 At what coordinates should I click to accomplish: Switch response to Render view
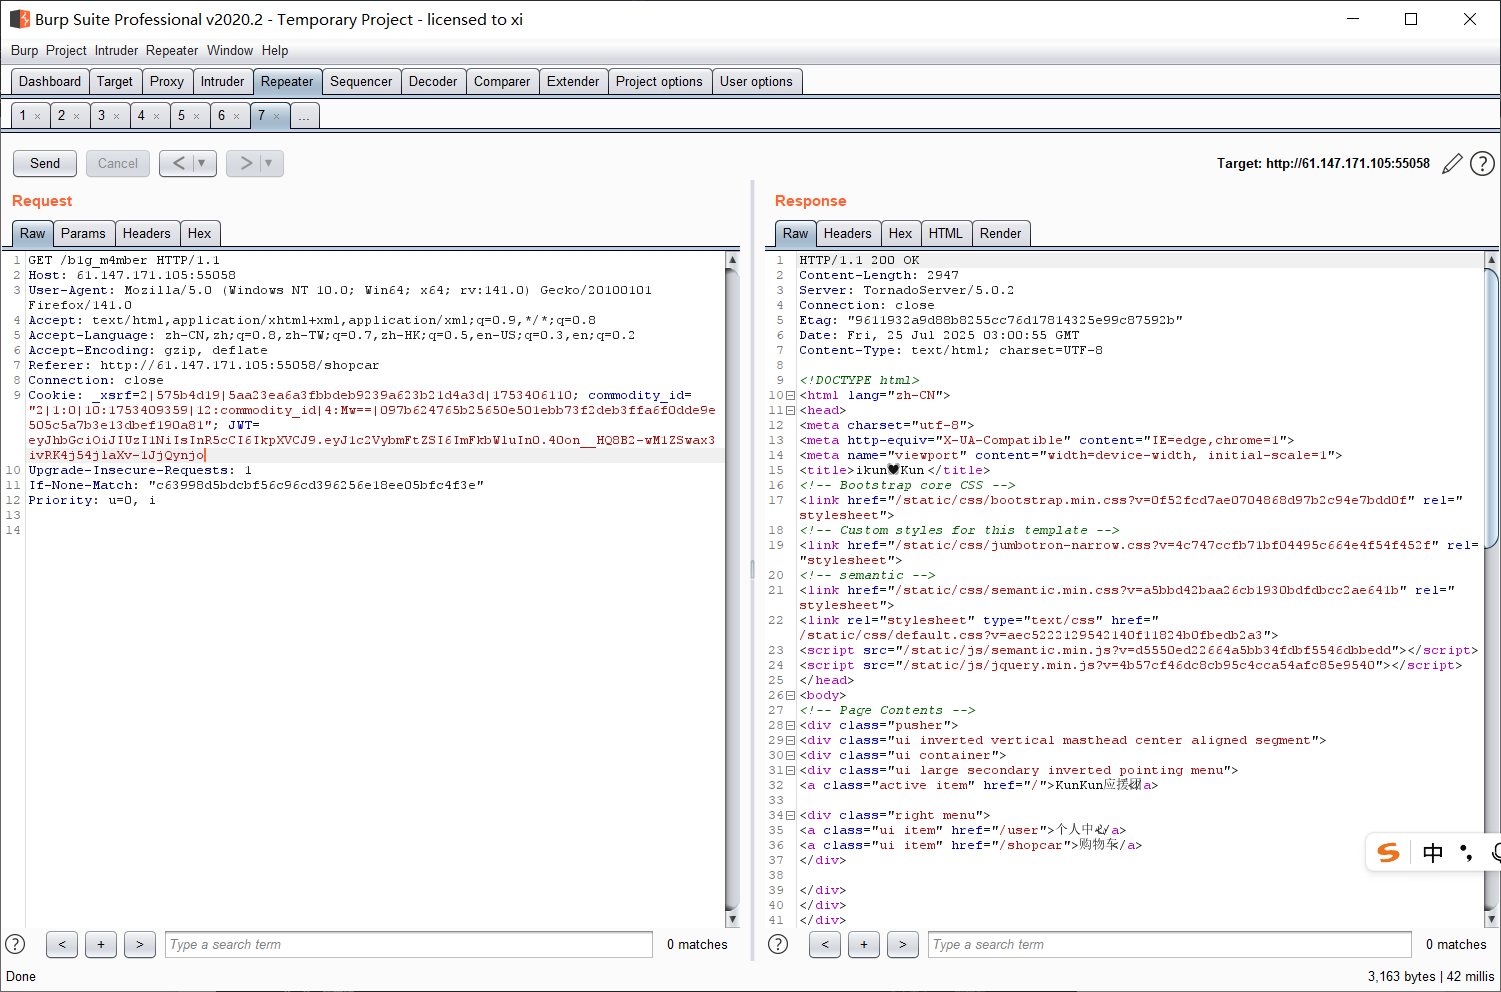tap(1000, 234)
